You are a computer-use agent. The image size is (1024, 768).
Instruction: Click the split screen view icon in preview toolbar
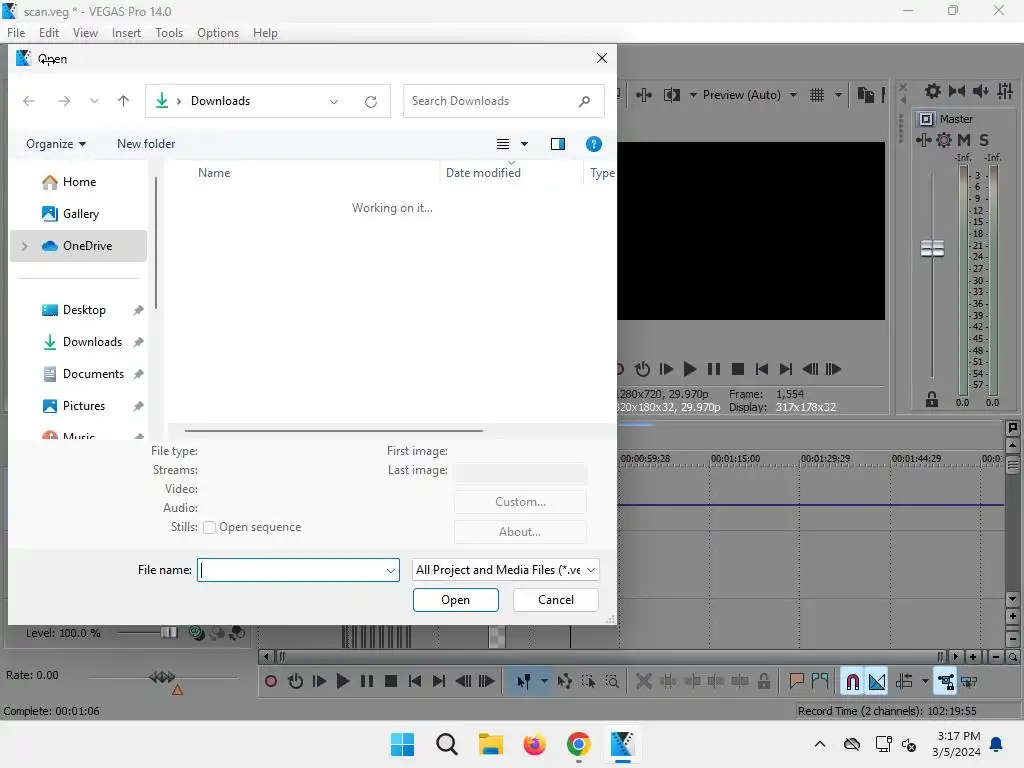coord(672,95)
